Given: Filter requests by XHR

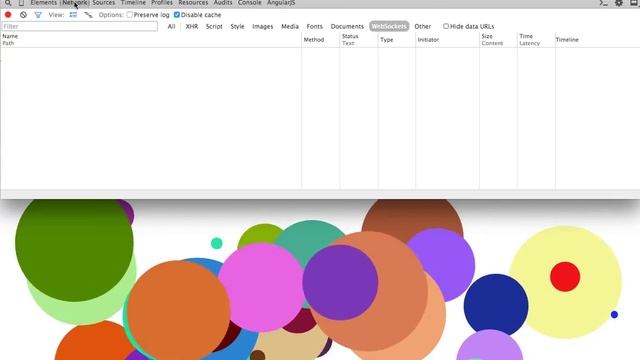Looking at the screenshot, I should coord(191,26).
